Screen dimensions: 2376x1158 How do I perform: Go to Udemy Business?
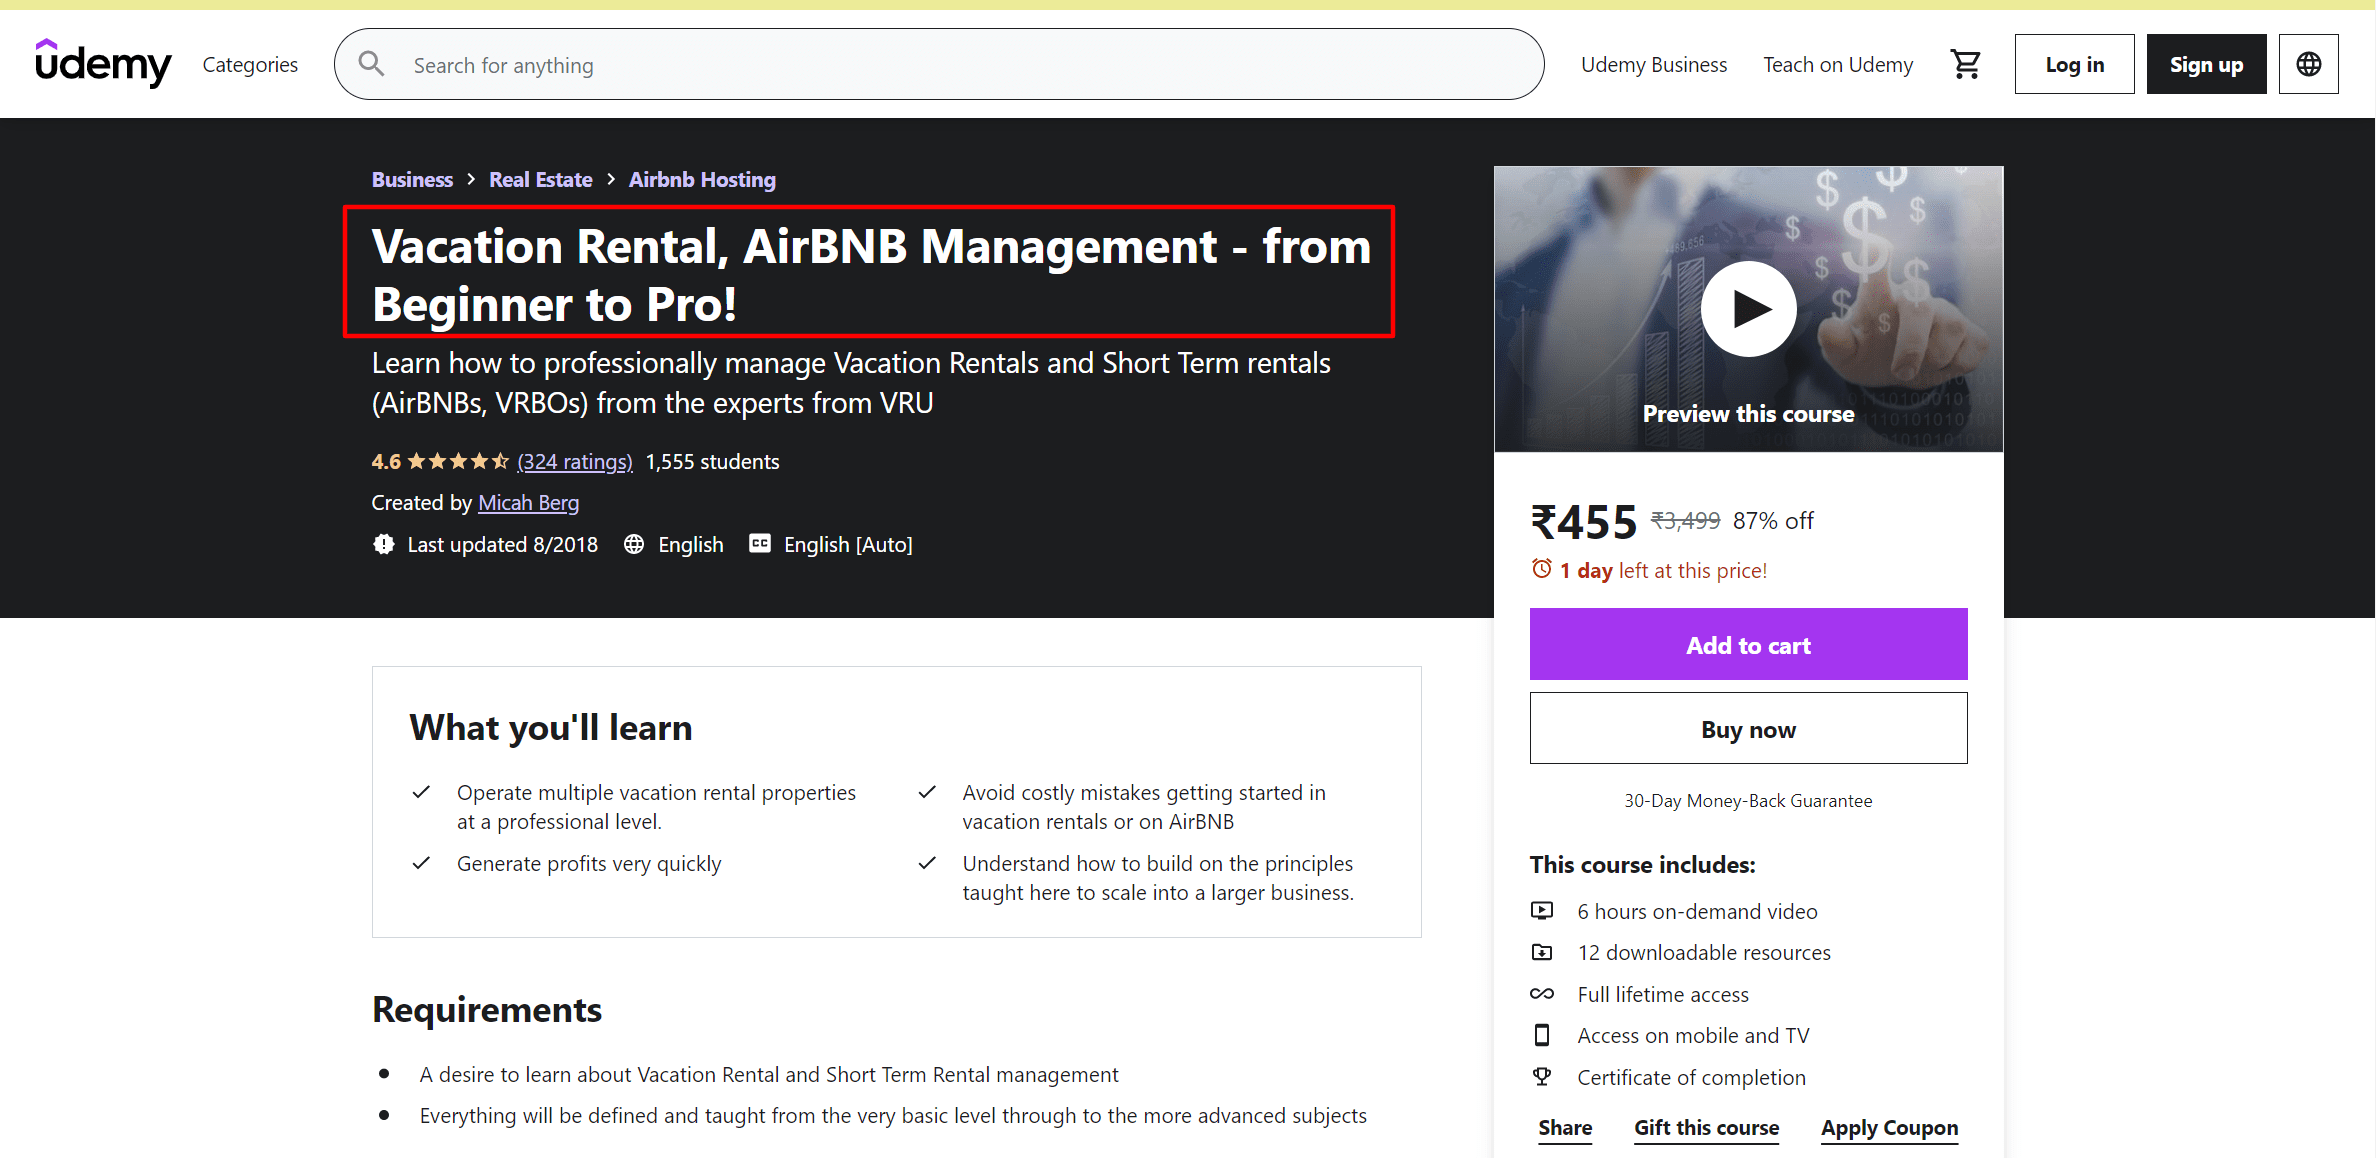point(1654,63)
